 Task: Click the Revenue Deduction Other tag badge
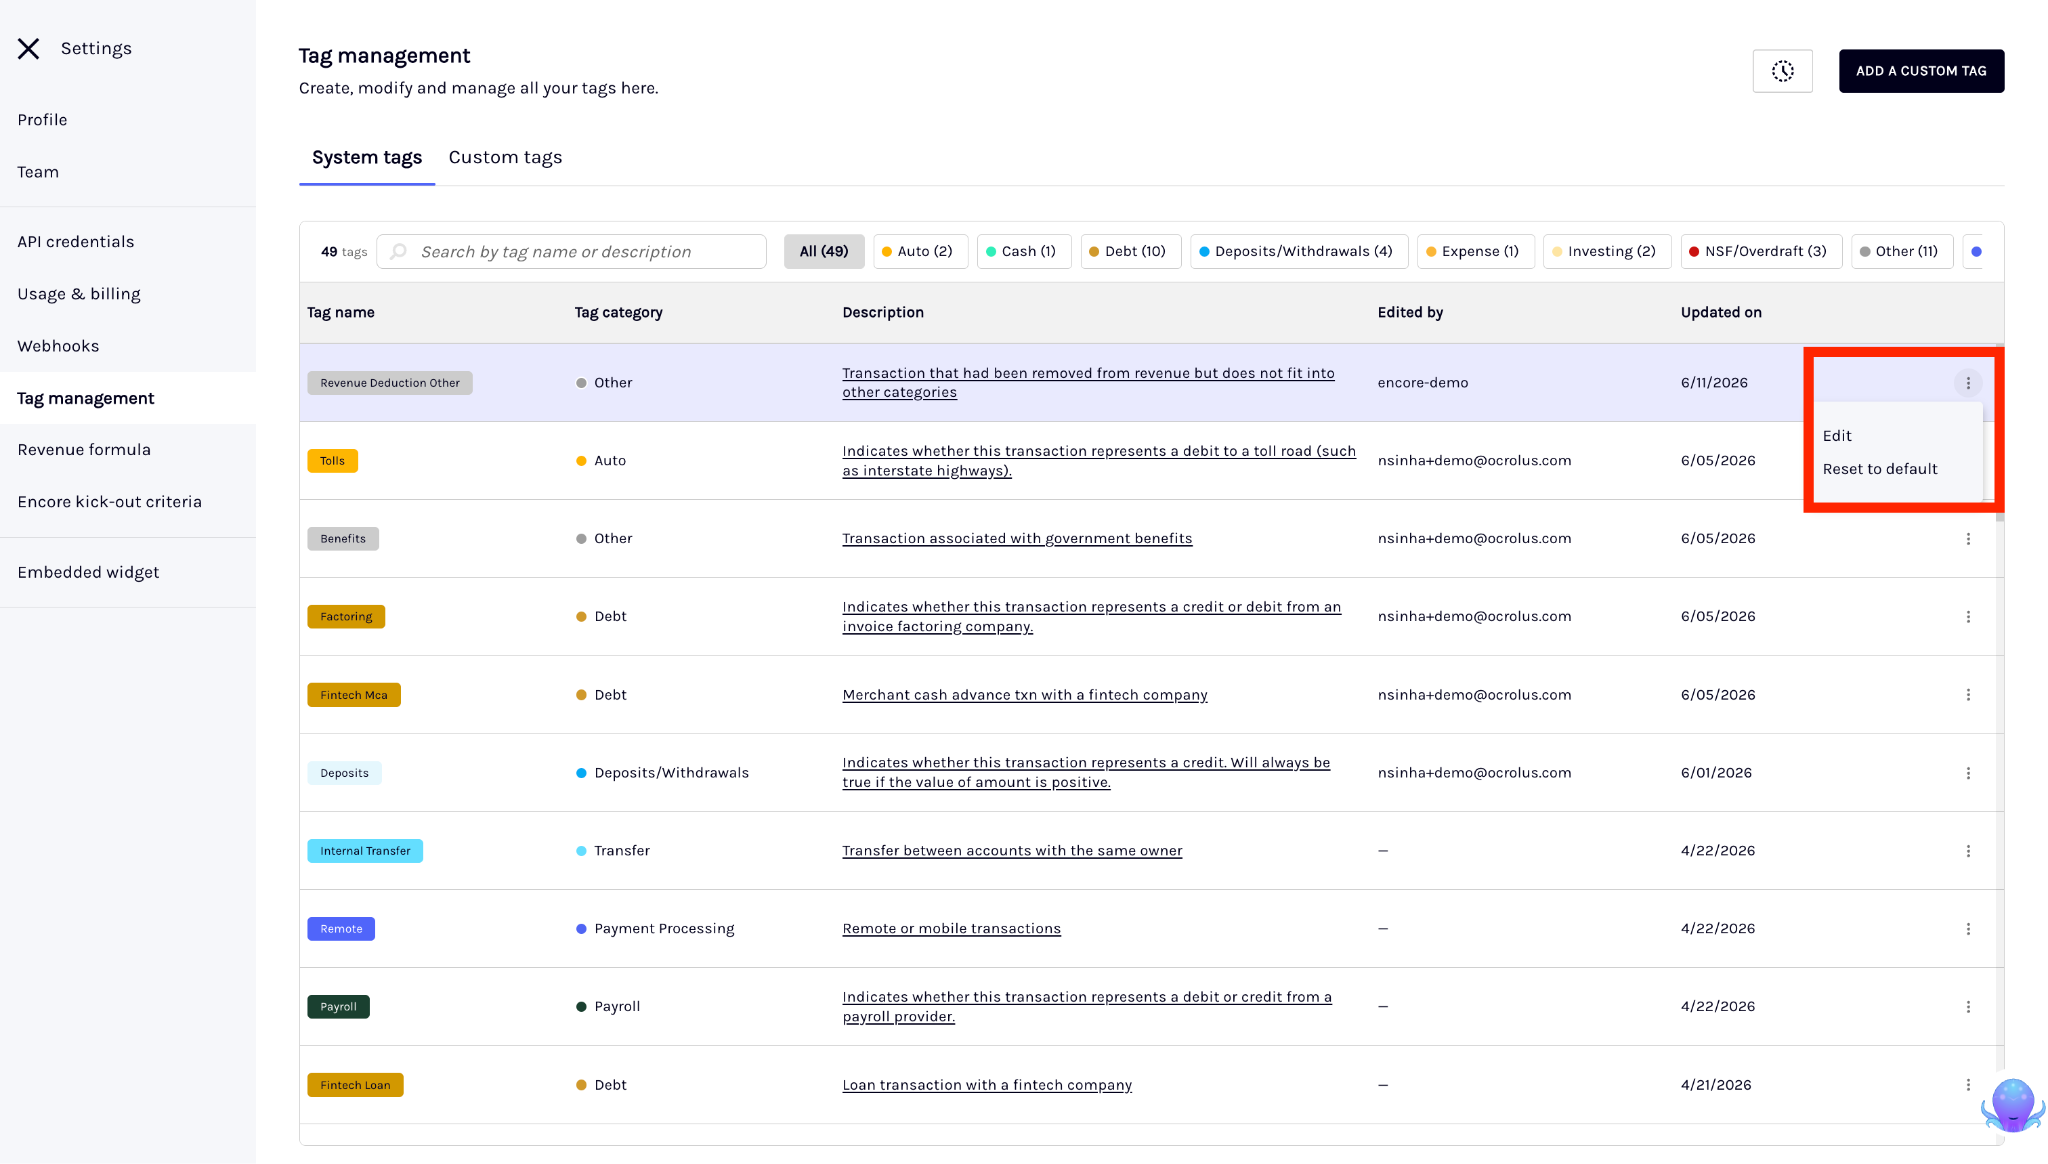coord(390,383)
